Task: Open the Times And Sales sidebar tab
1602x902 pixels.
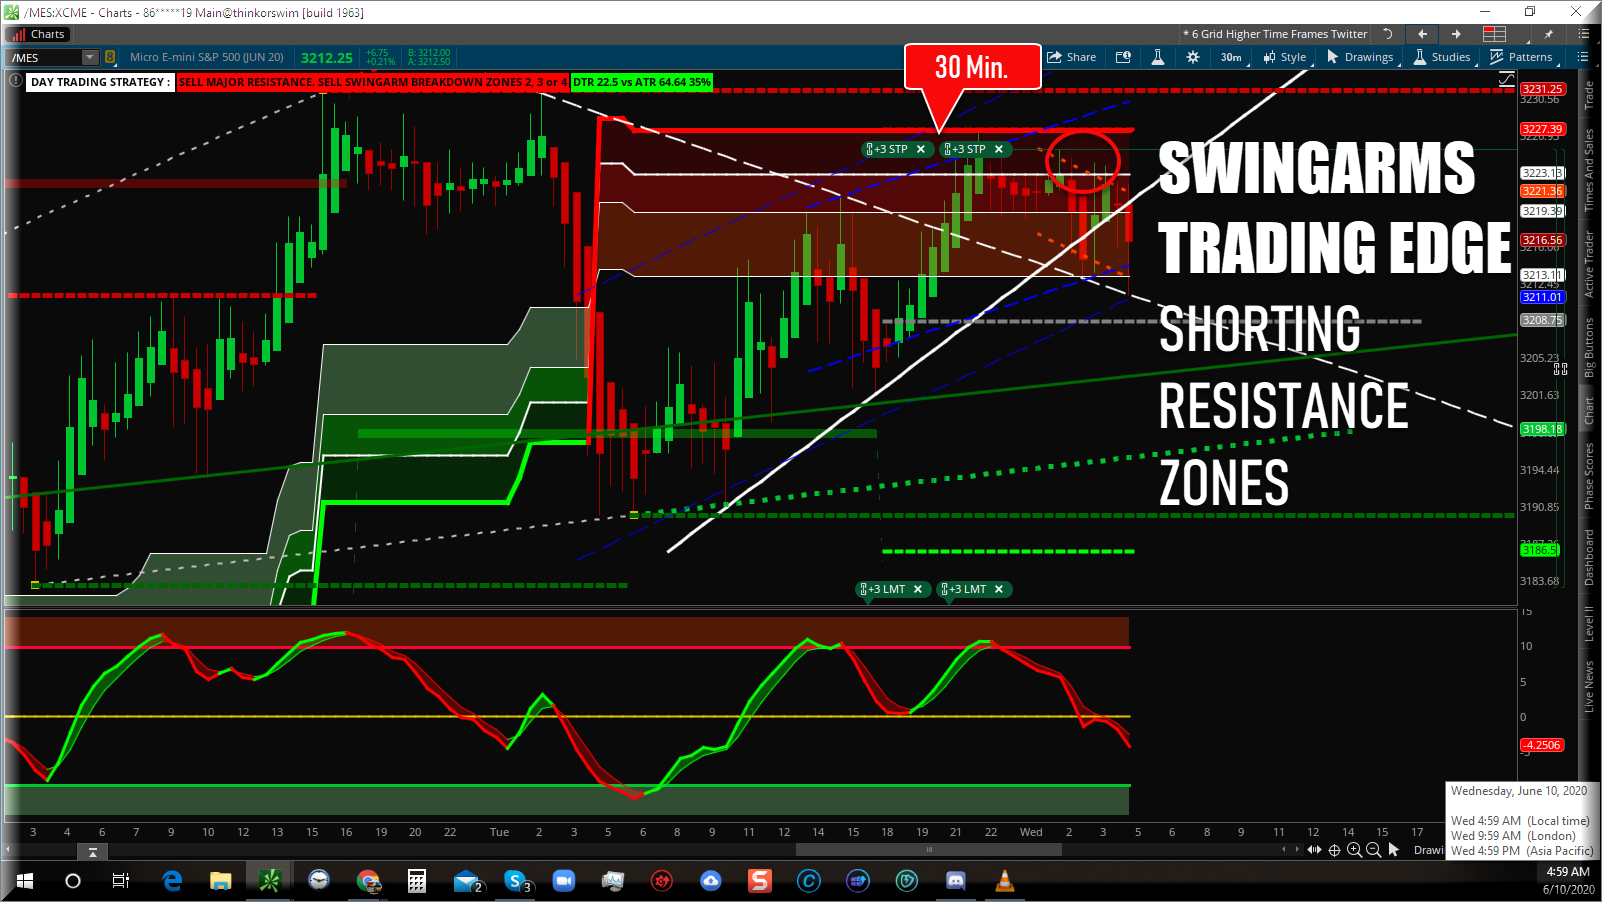Action: pos(1589,170)
